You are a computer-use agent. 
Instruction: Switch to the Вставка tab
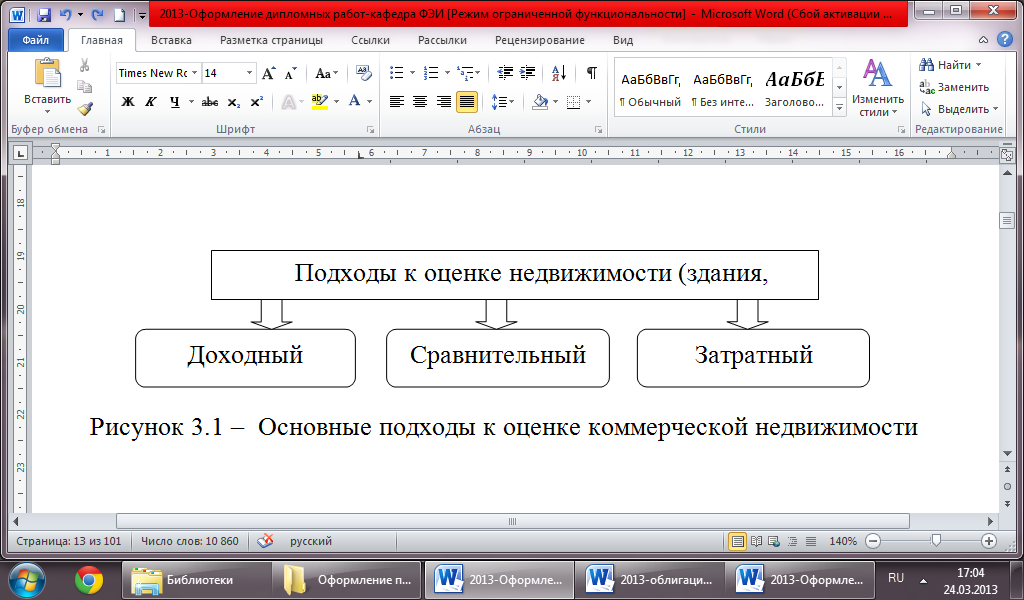coord(171,40)
